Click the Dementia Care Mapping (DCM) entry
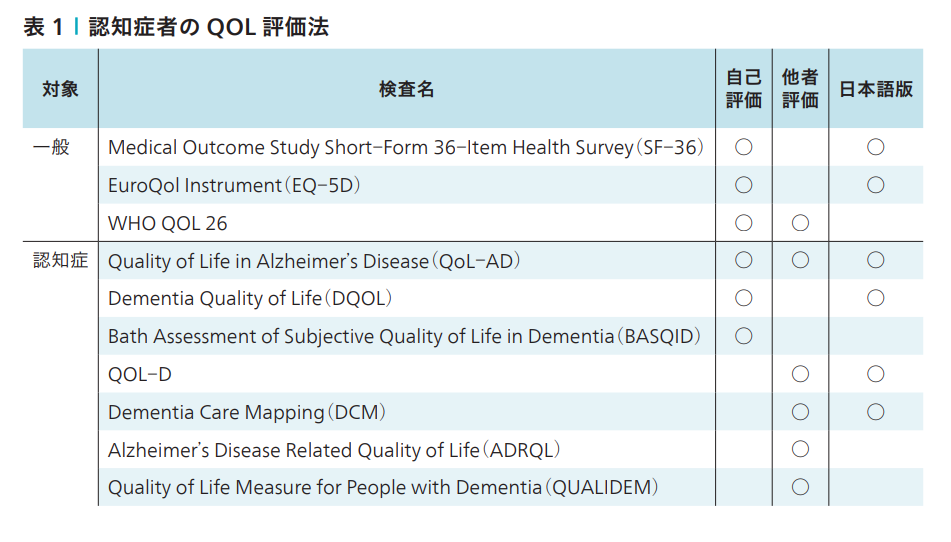951x542 pixels. click(x=246, y=412)
